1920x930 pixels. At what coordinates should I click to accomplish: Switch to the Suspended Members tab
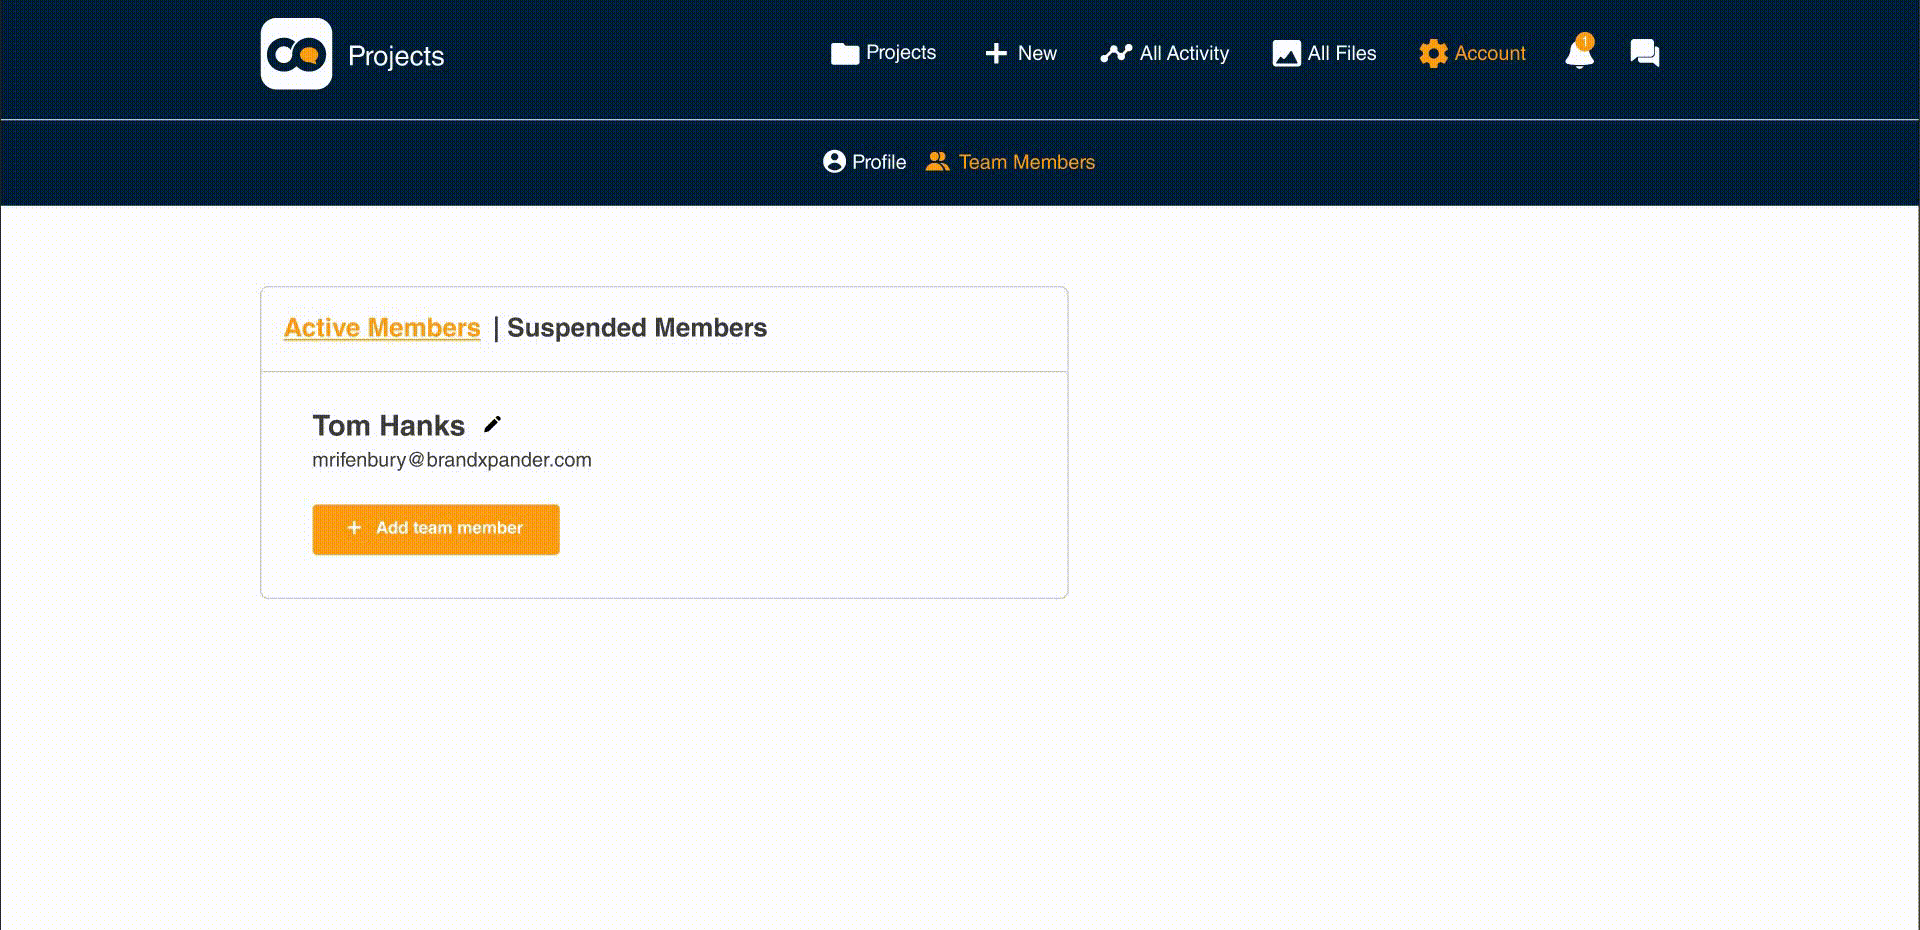tap(637, 328)
